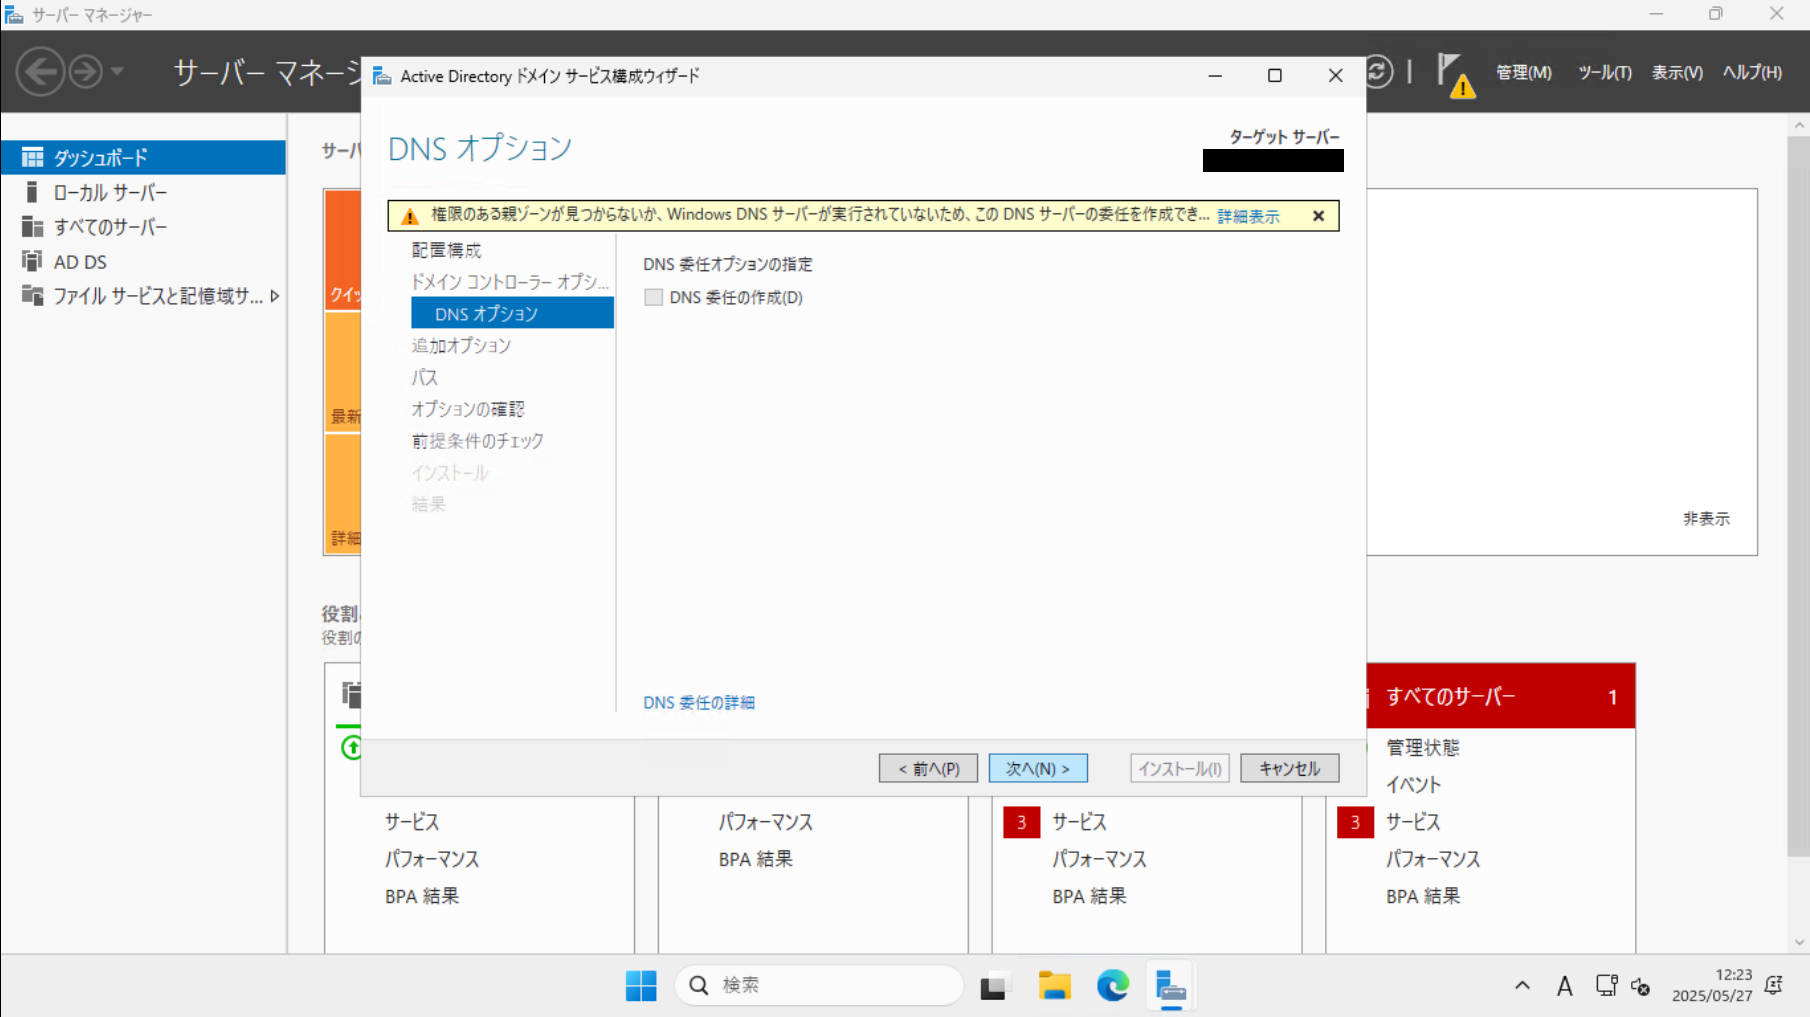Click the all servers icon in sidebar
This screenshot has height=1017, width=1810.
(x=32, y=227)
